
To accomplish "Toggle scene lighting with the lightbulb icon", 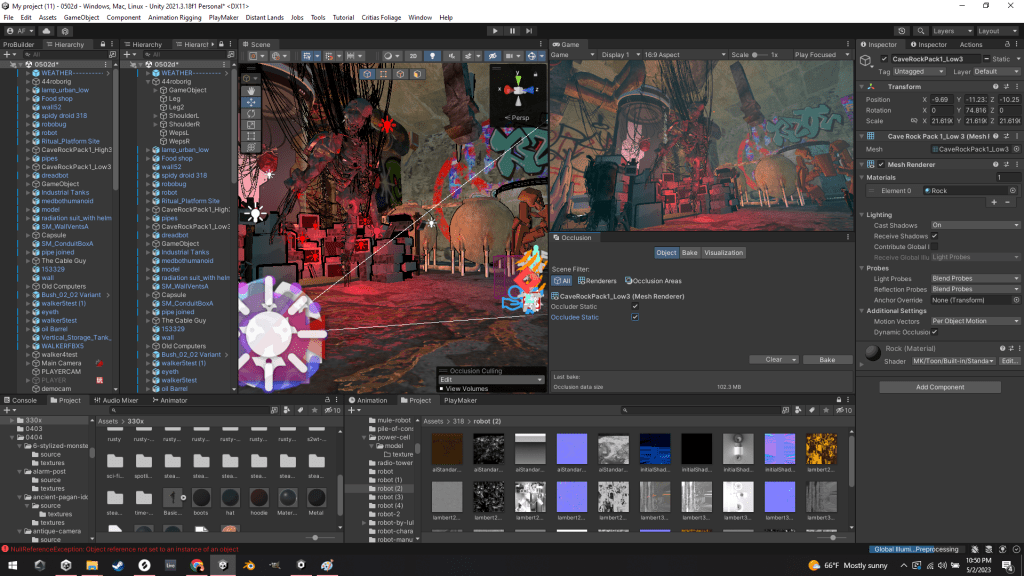I will pyautogui.click(x=432, y=55).
